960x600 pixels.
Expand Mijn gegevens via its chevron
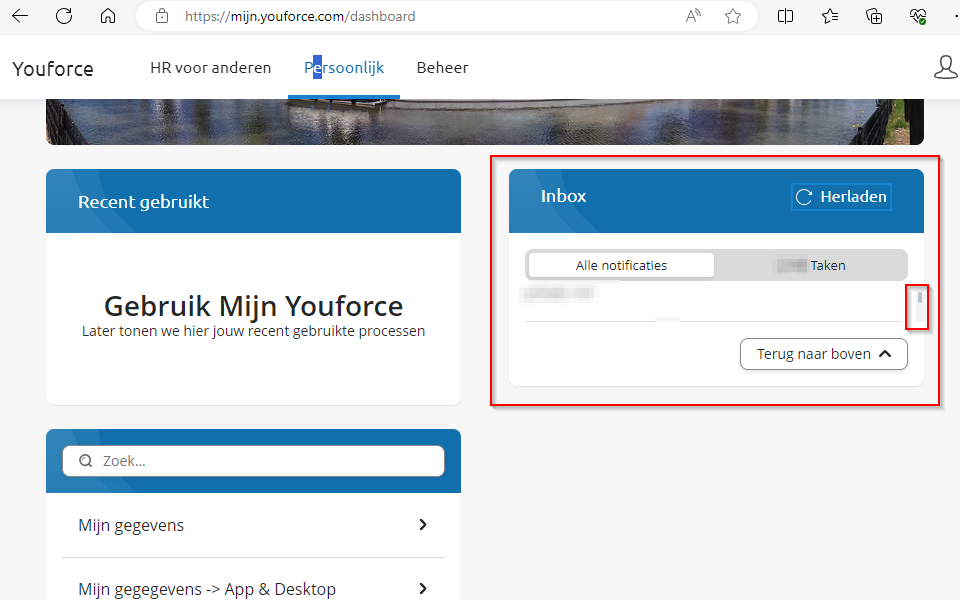pyautogui.click(x=423, y=524)
